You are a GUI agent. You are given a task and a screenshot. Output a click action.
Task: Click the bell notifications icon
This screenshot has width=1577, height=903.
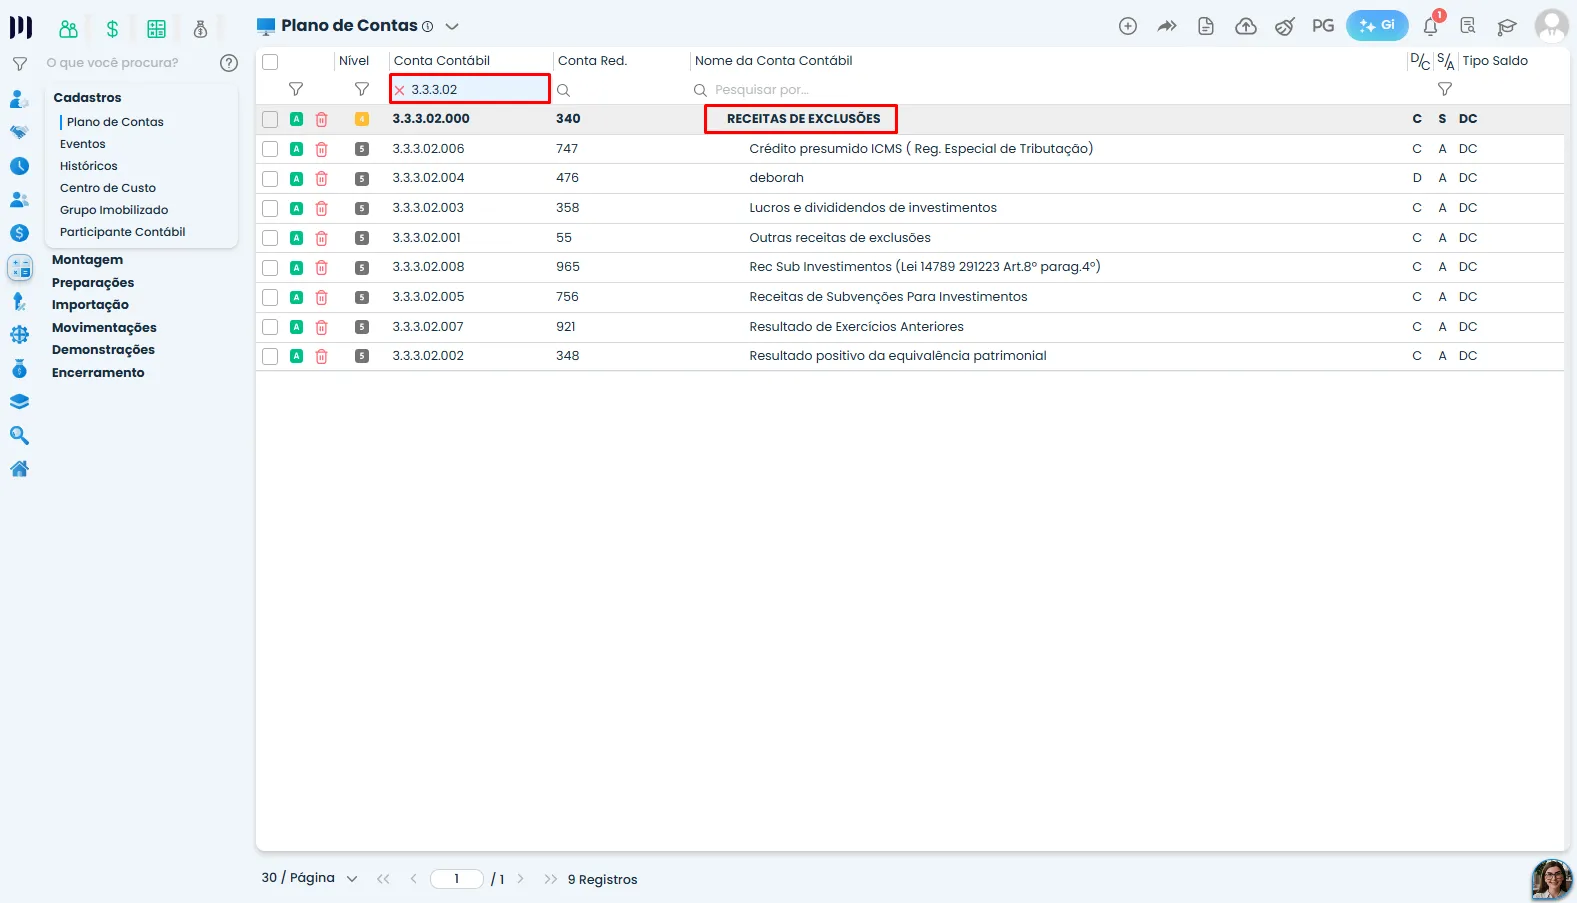pyautogui.click(x=1430, y=26)
